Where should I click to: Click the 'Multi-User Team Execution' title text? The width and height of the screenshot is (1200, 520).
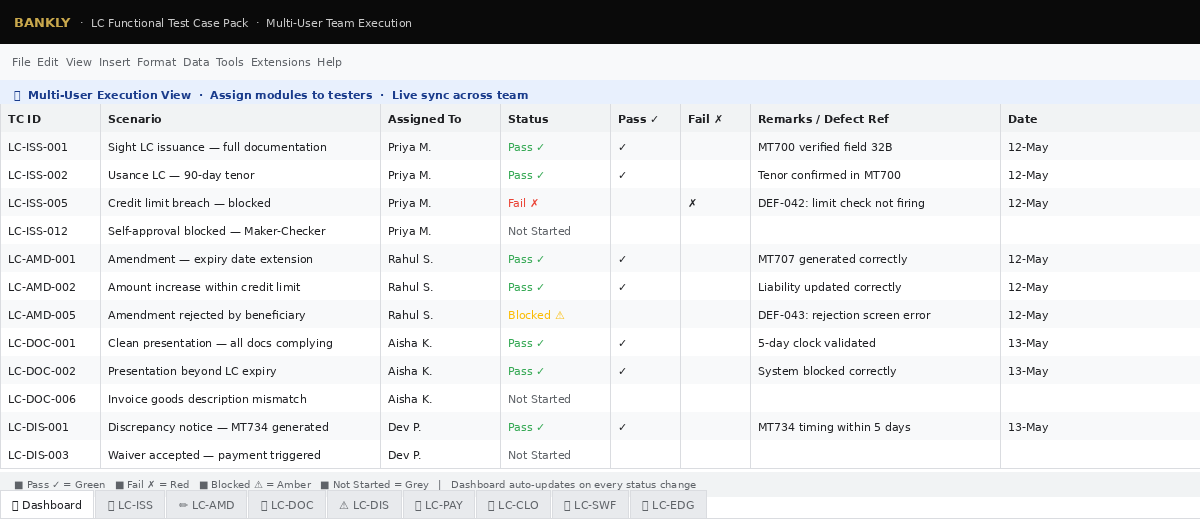click(339, 23)
